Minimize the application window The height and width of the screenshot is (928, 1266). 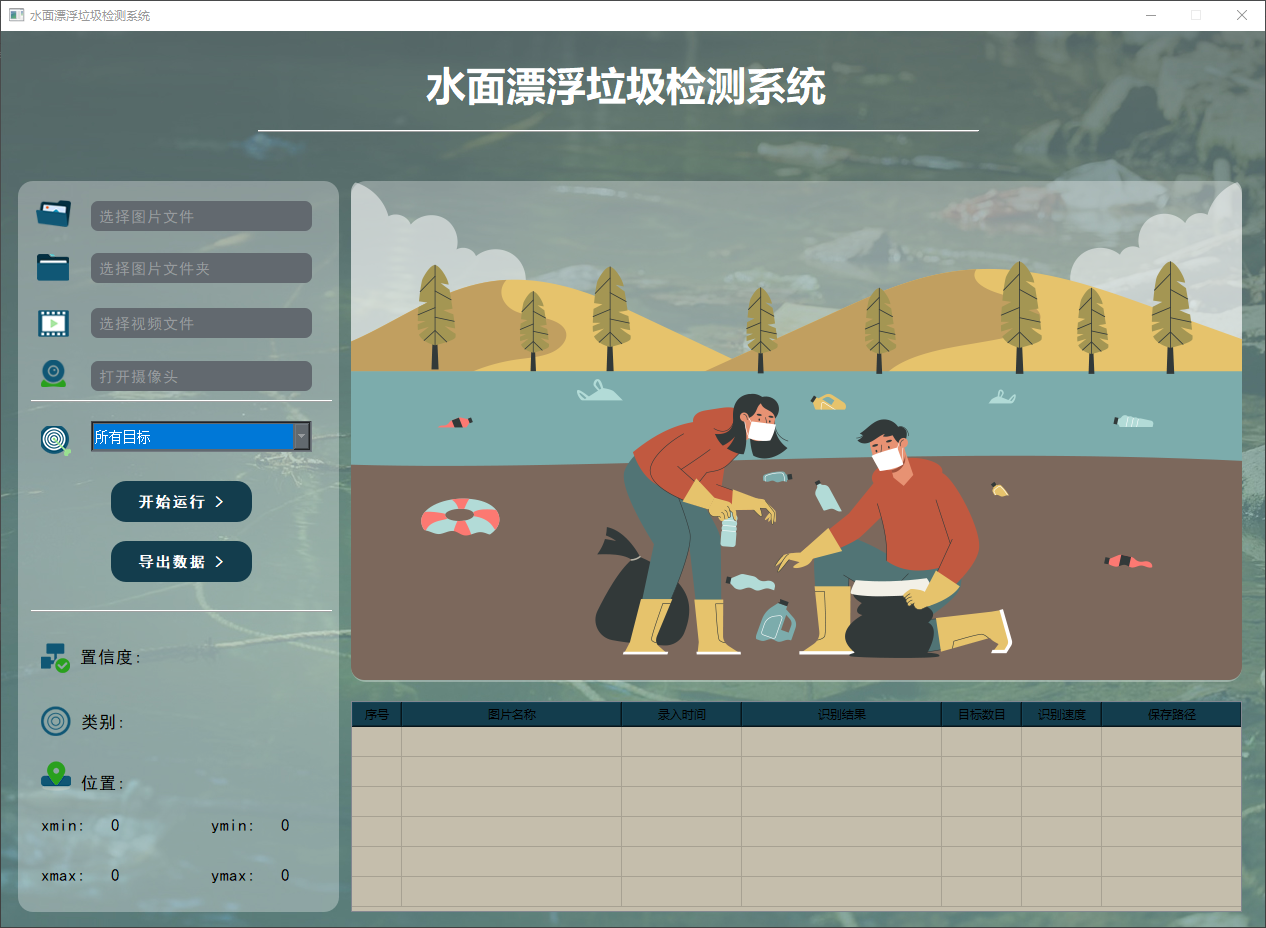(1151, 15)
